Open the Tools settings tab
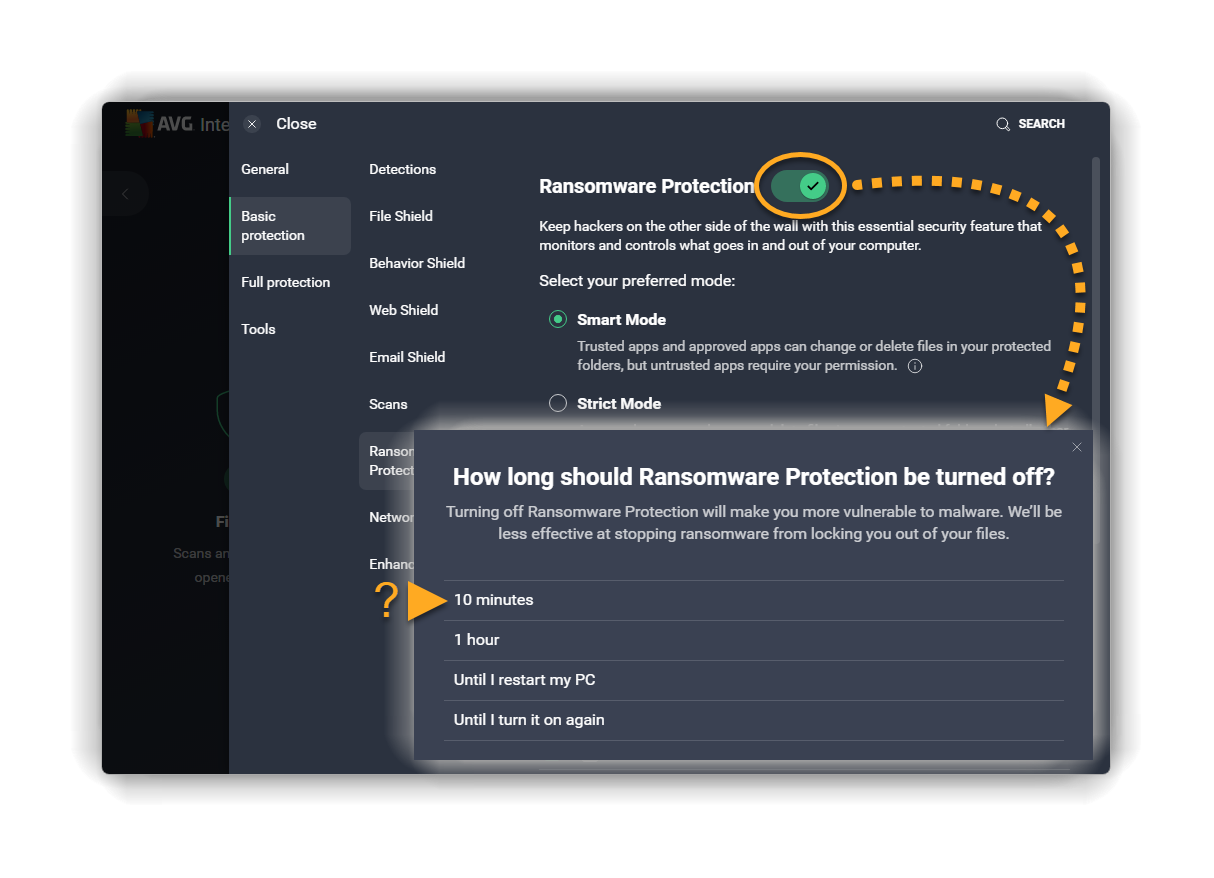 [258, 329]
